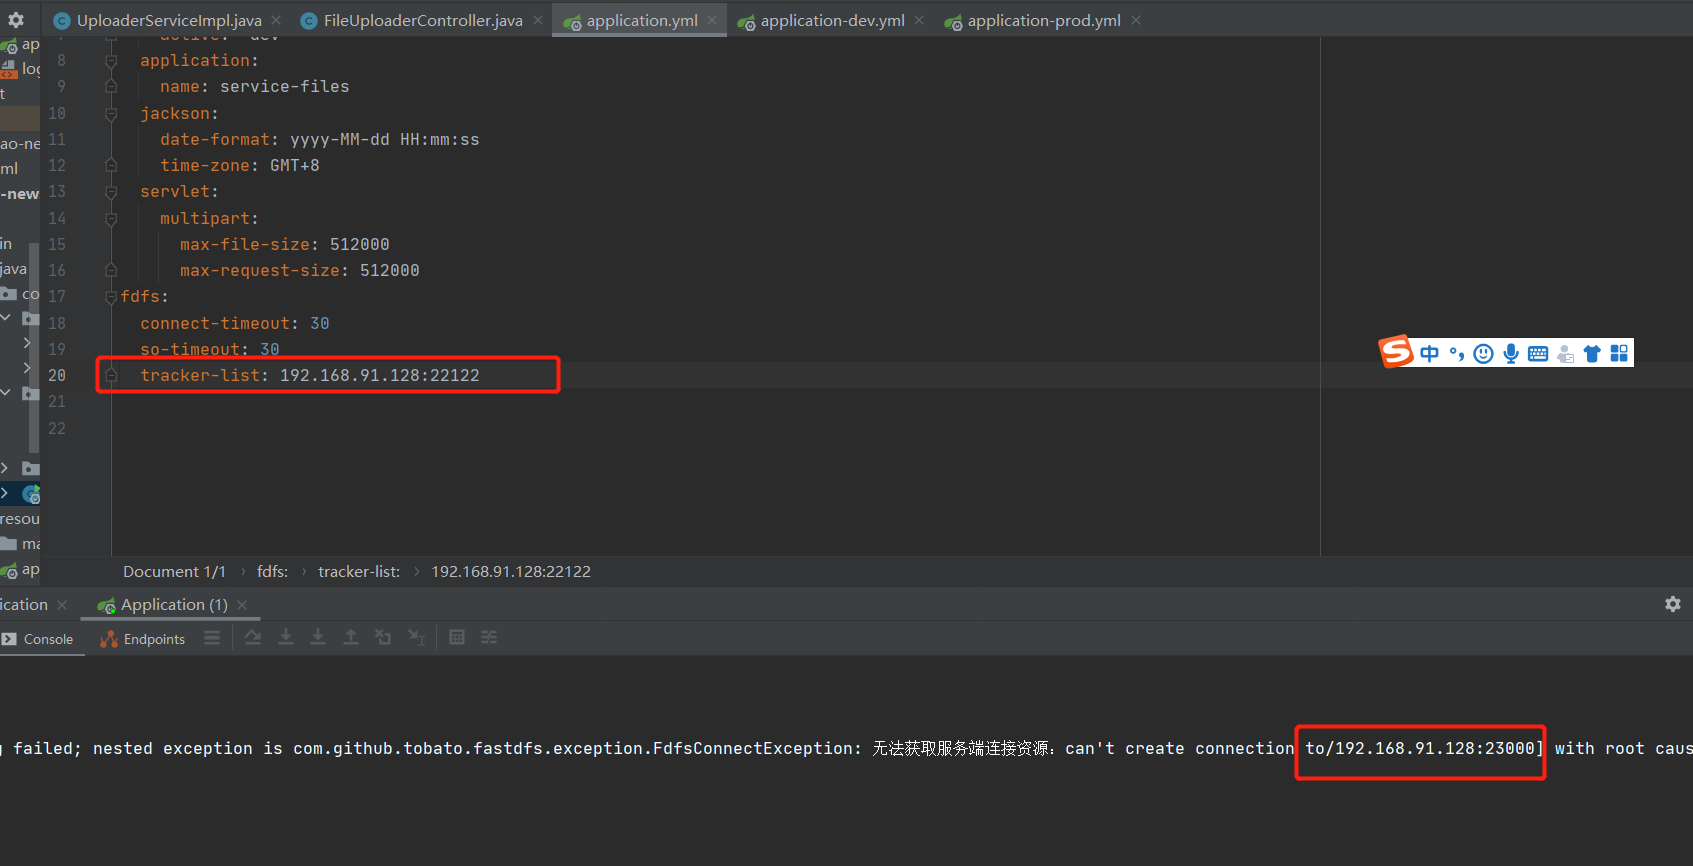
Task: Click 192.168.91.128:23000 in console error
Action: point(1435,749)
